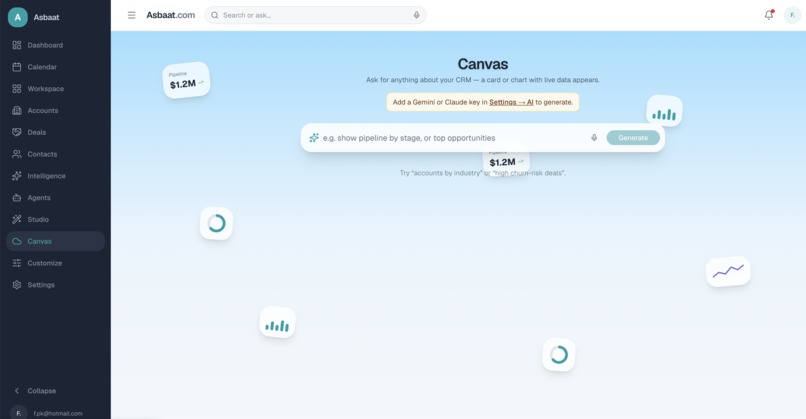Start voice input in Canvas prompt box
Viewport: 806px width, 419px height.
pyautogui.click(x=594, y=138)
